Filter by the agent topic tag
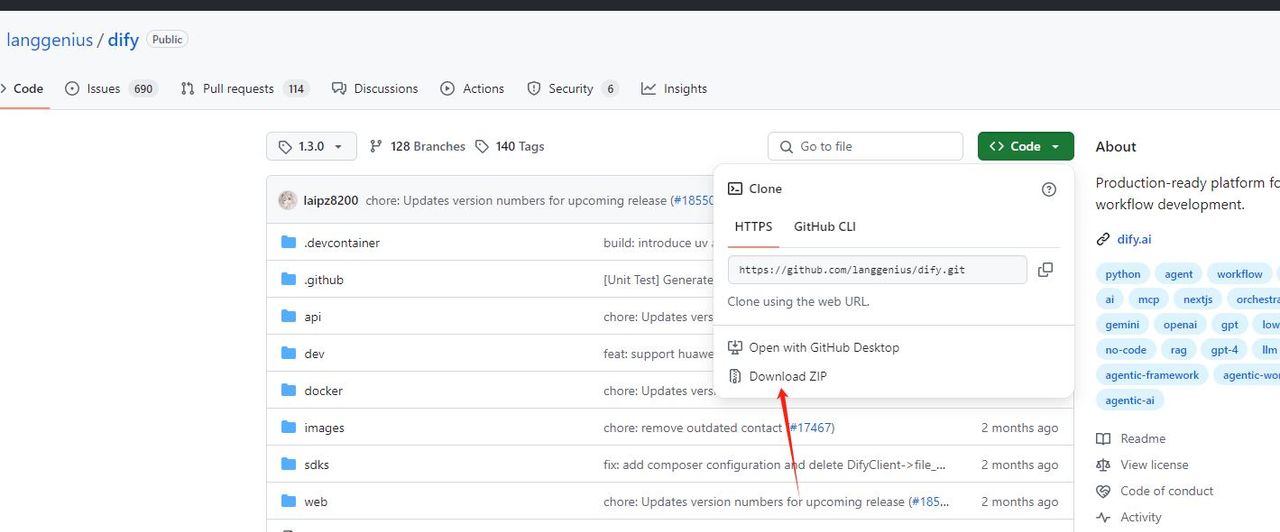1280x532 pixels. (1179, 274)
